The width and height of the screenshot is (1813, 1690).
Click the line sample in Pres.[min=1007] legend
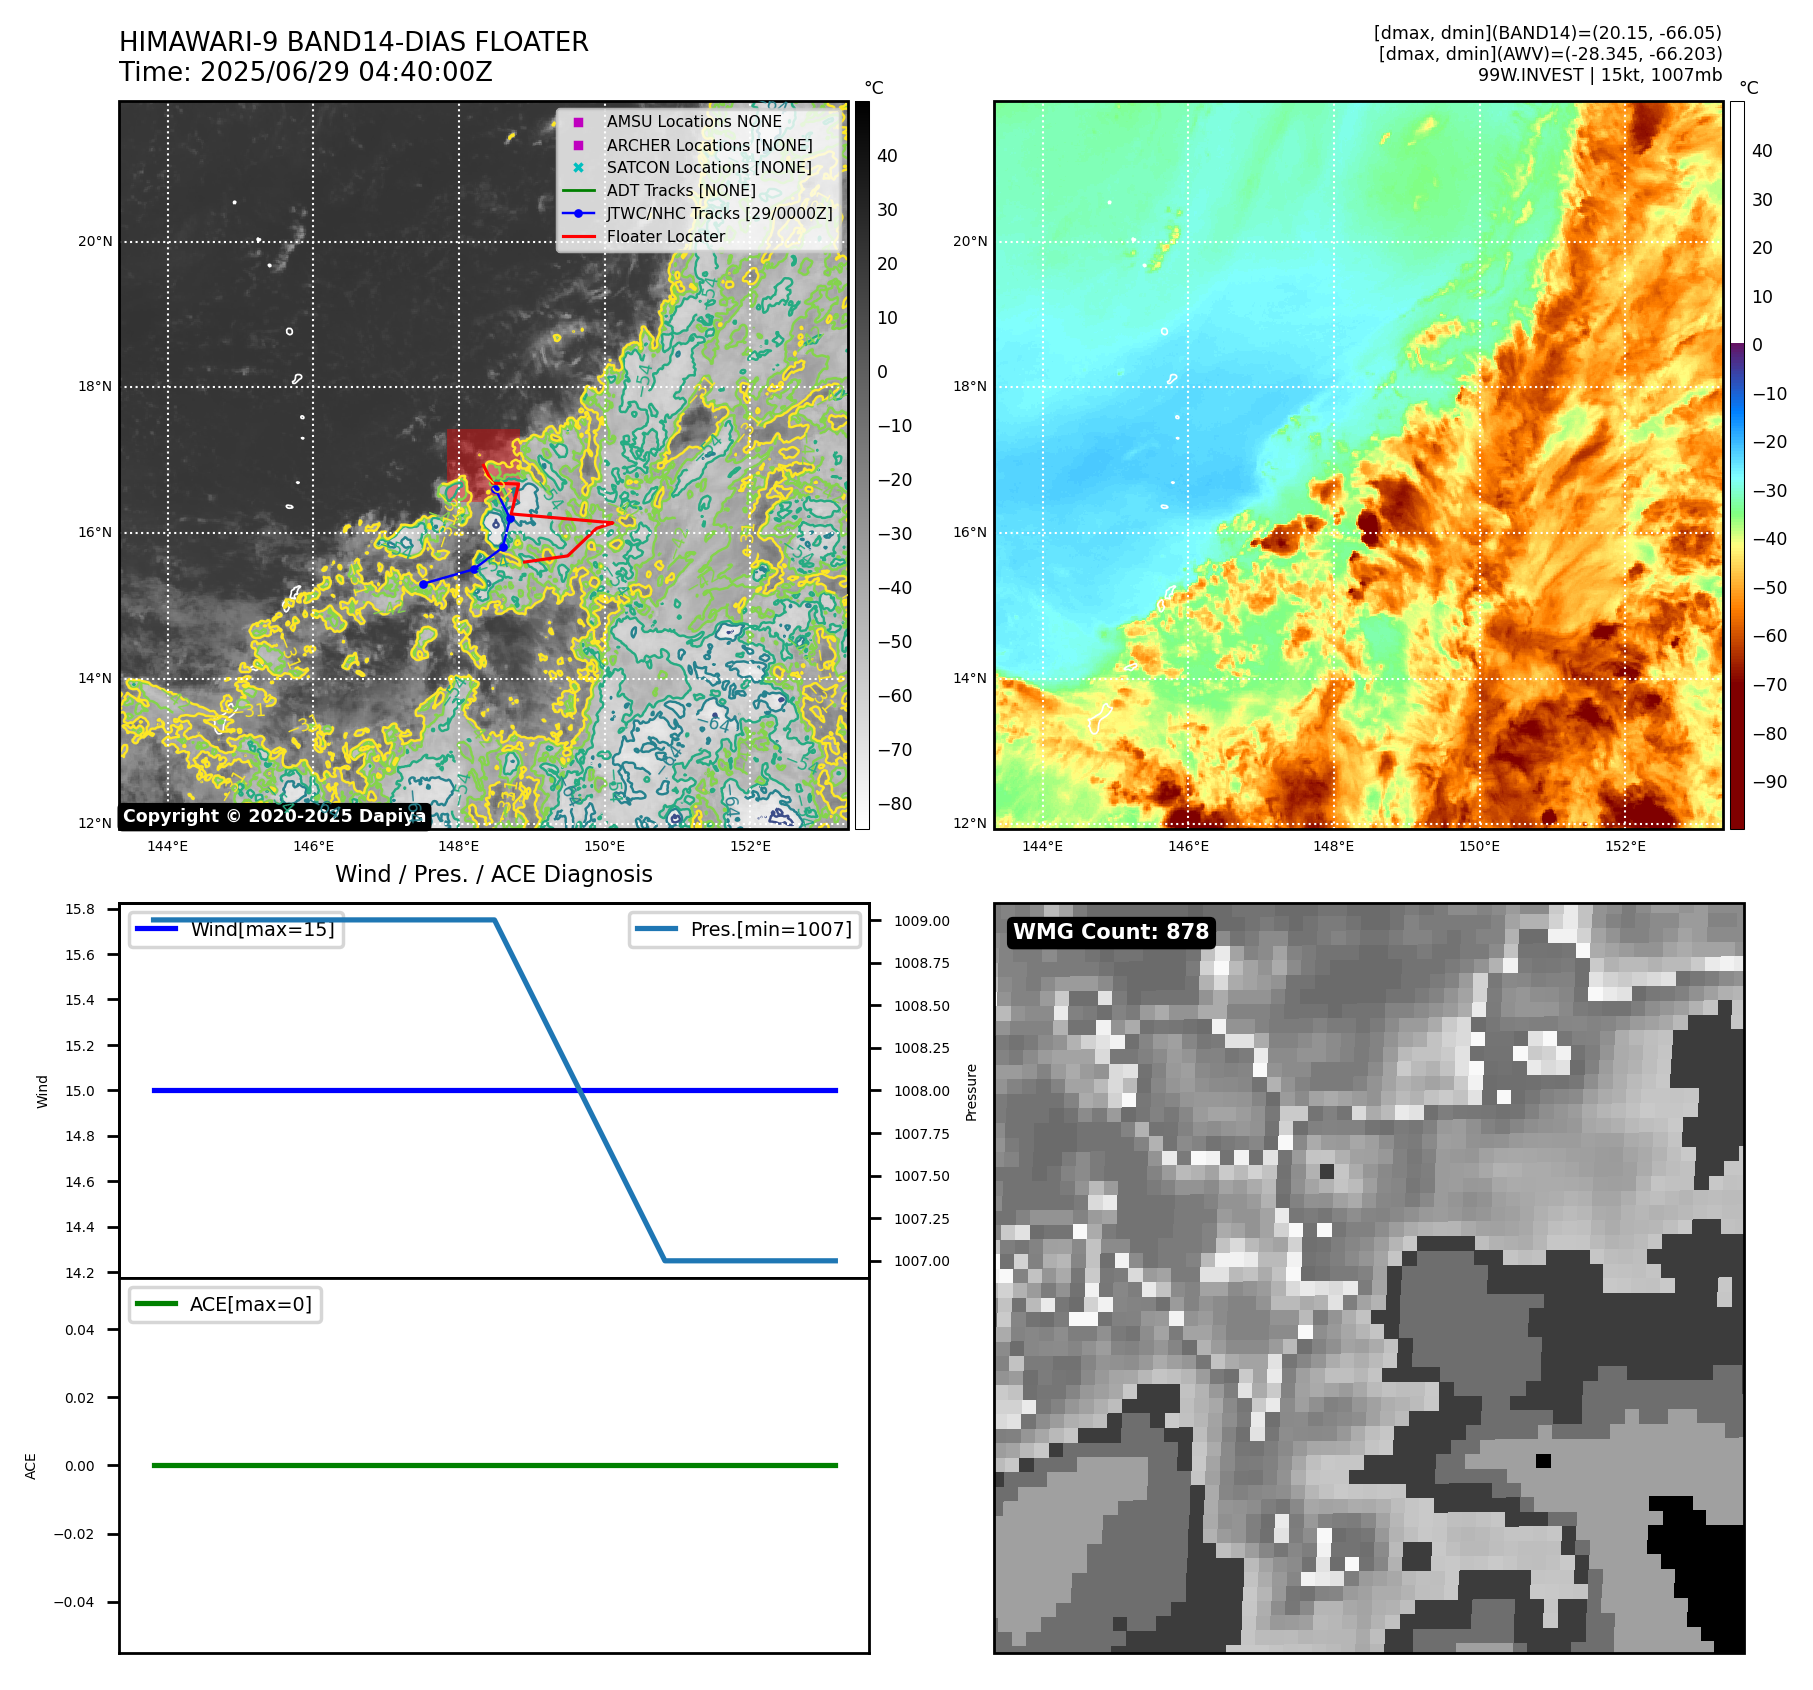click(656, 929)
